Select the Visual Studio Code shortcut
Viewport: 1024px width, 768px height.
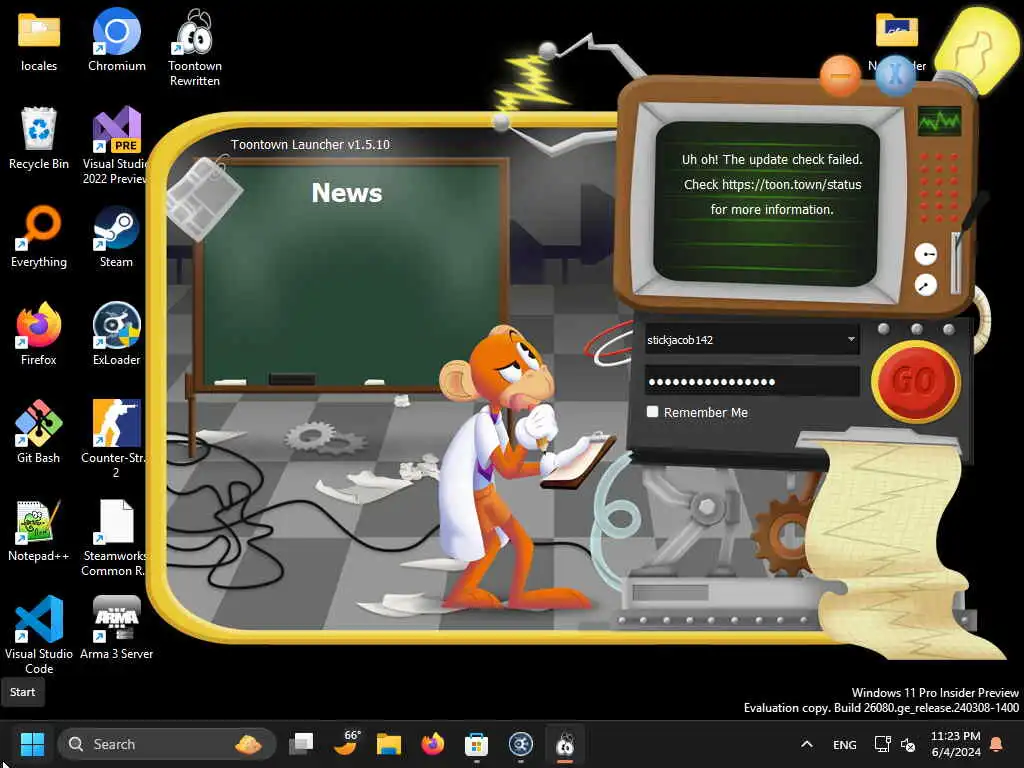(39, 635)
